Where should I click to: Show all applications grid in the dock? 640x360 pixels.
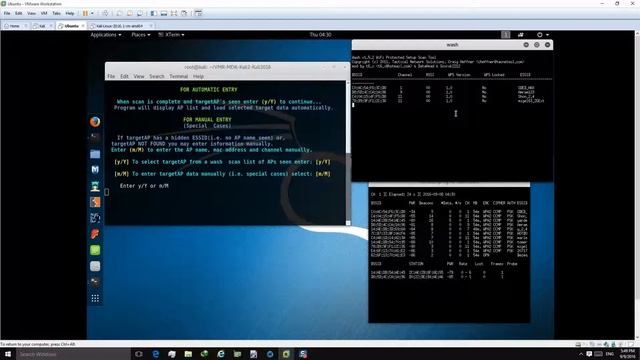(x=95, y=298)
